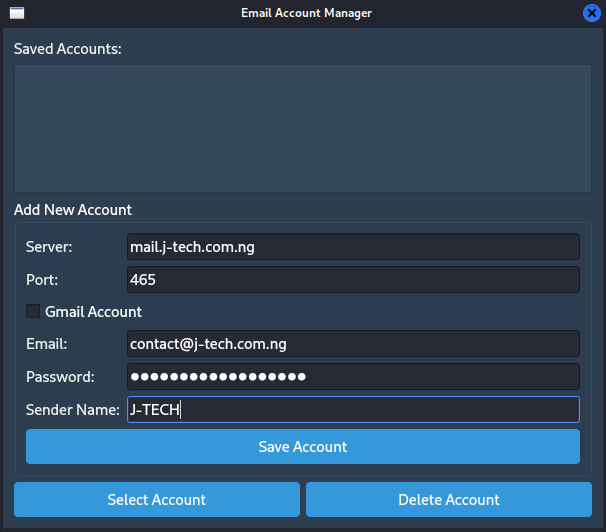The width and height of the screenshot is (606, 532).
Task: Focus the Server field with mail.j-tech.com.ng
Action: (353, 247)
